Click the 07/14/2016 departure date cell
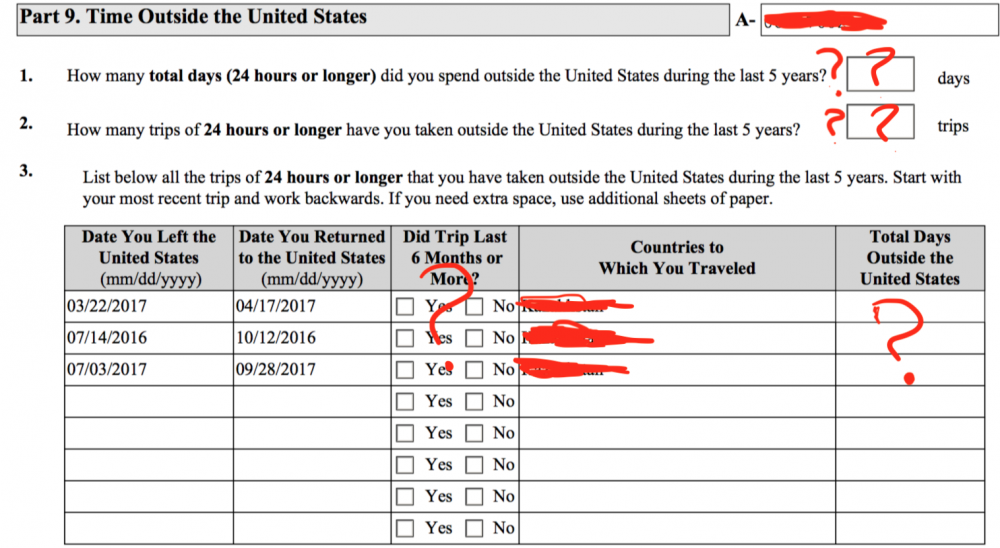This screenshot has width=1000, height=548. (149, 338)
